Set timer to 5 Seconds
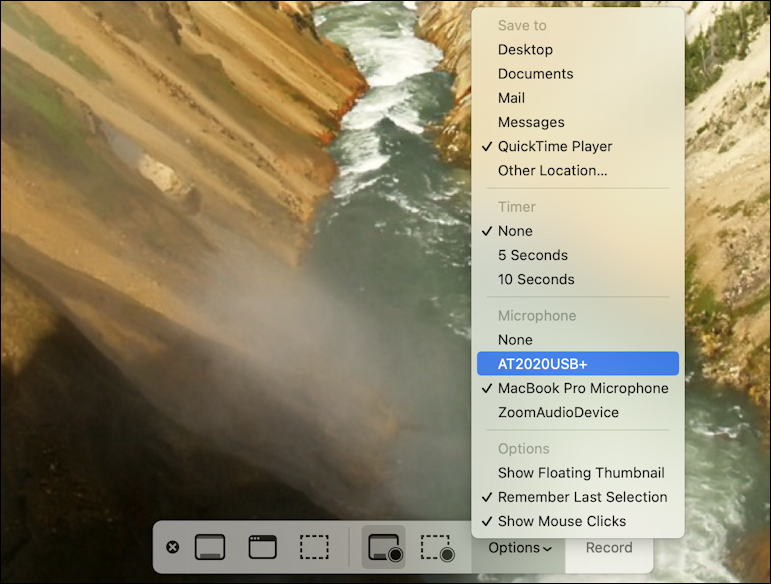771x584 pixels. (578, 255)
